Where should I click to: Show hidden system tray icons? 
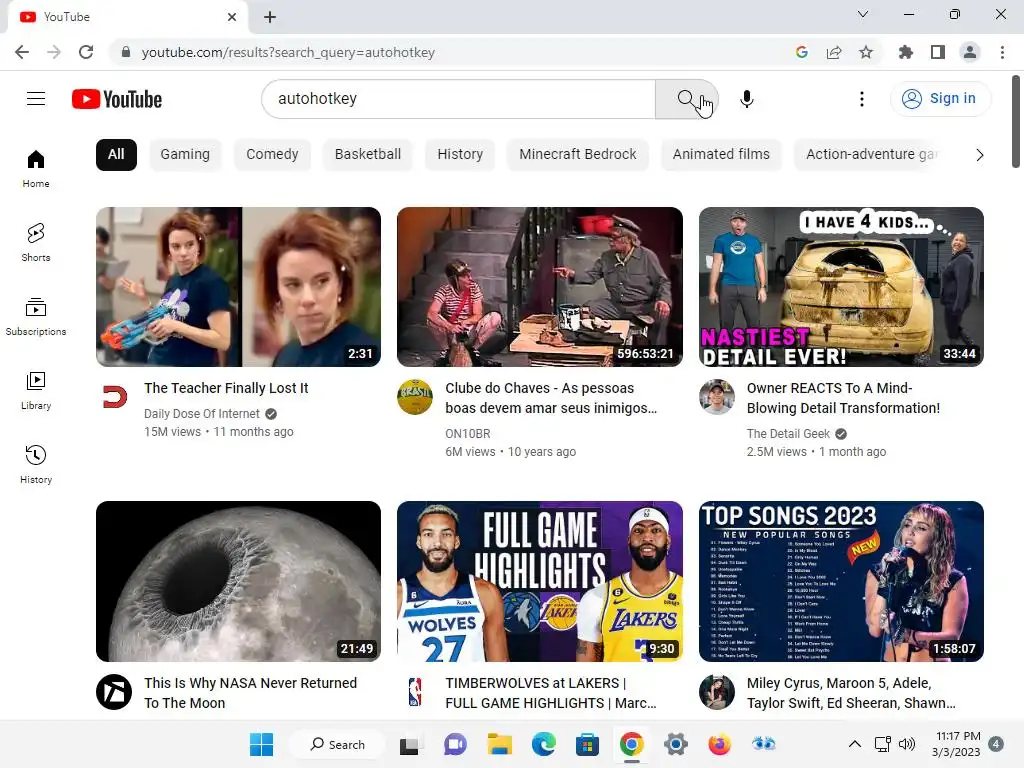pyautogui.click(x=854, y=744)
